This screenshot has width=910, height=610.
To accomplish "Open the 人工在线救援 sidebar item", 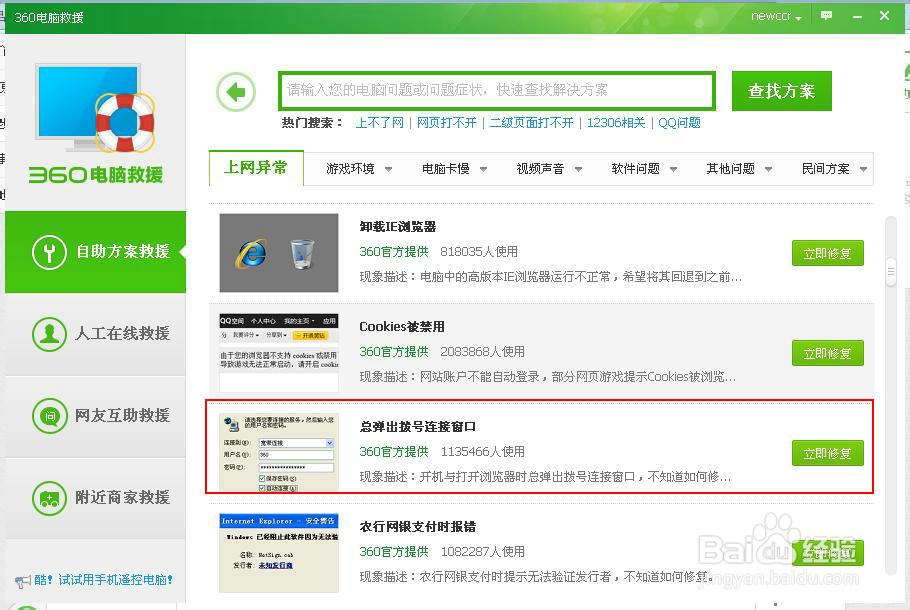I will [96, 334].
